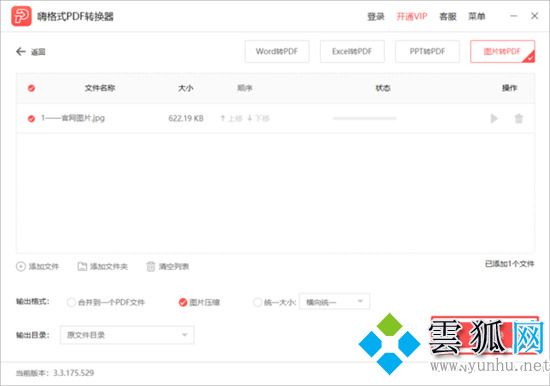Uncheck the jpg file row checkbox
550x386 pixels.
point(31,119)
